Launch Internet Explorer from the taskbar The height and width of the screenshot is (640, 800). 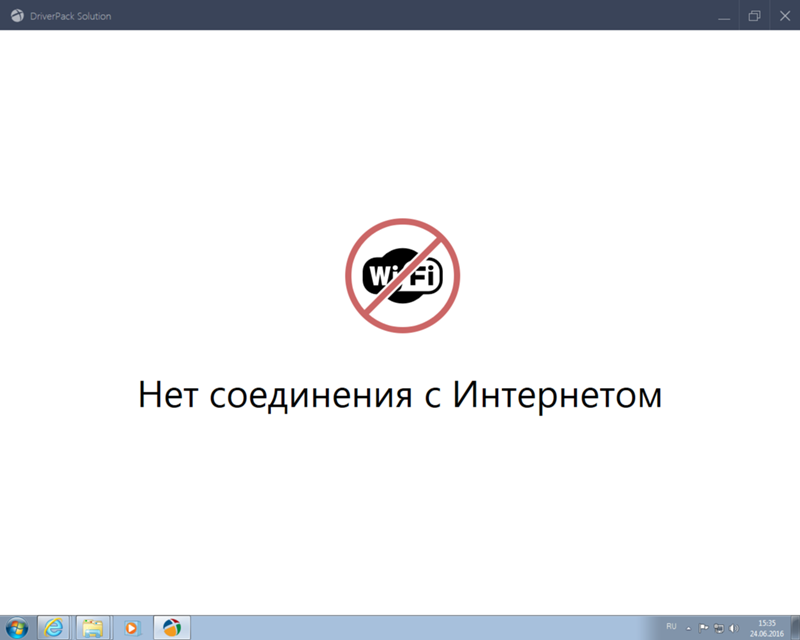click(53, 628)
